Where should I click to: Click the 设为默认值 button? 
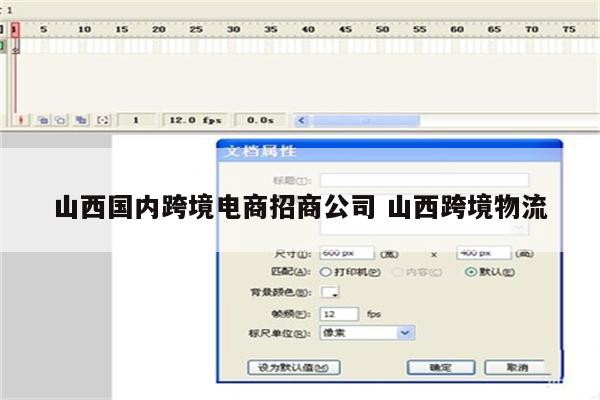tap(294, 367)
